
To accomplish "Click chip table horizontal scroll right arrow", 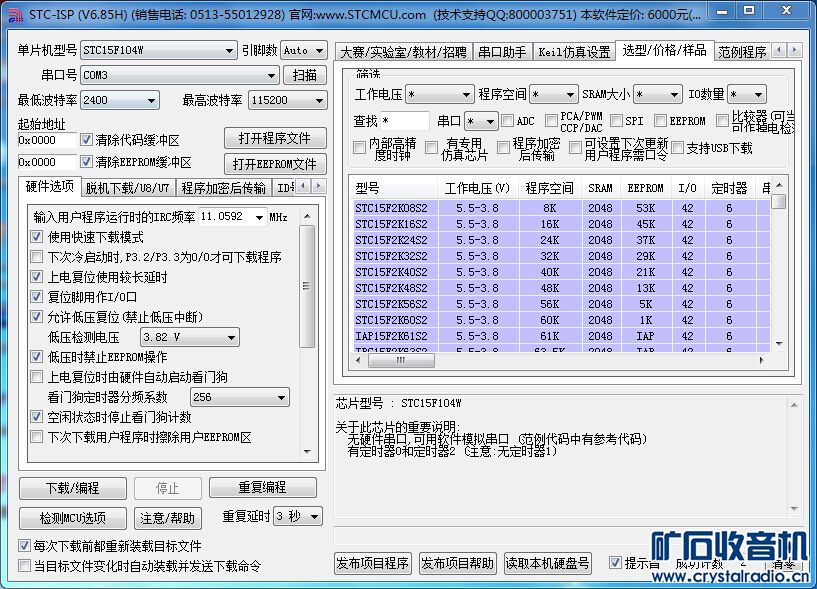I will click(x=762, y=360).
